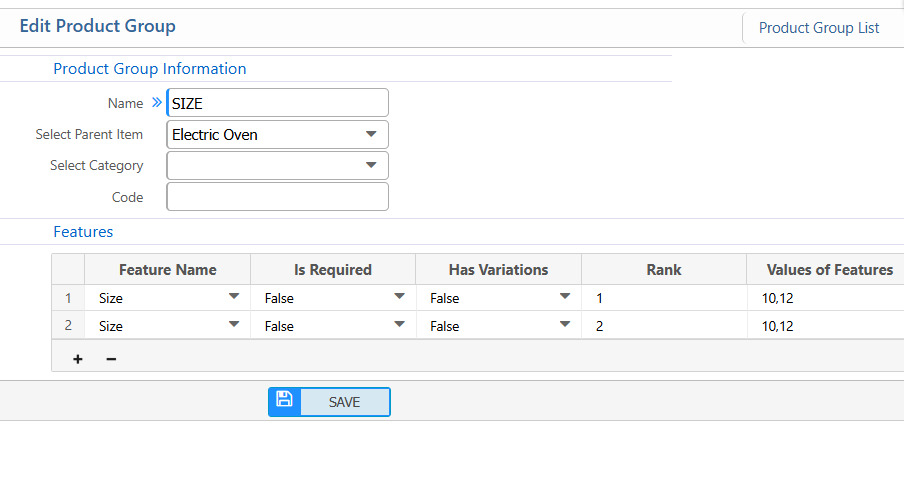Screen dimensions: 904x494
Task: Expand Feature Name dropdown in row 2
Action: [234, 325]
